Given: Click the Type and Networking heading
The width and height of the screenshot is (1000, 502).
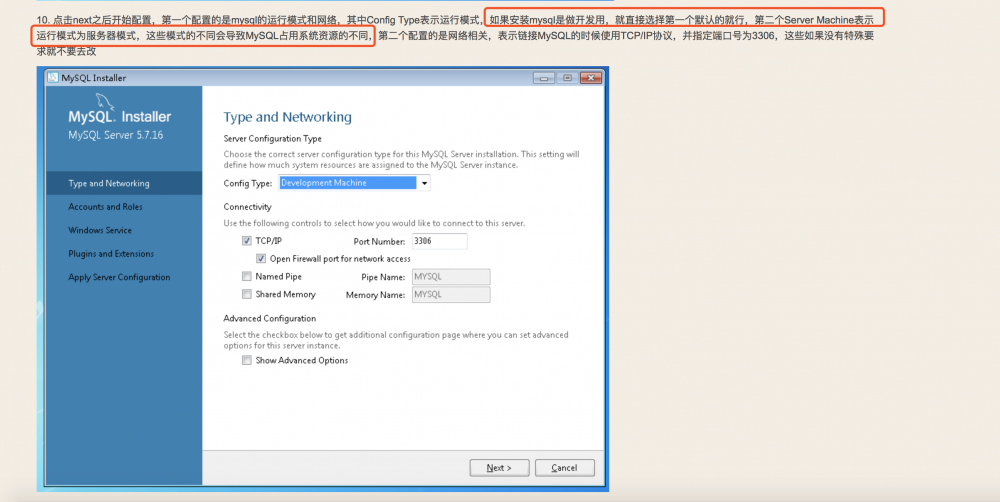Looking at the screenshot, I should tap(288, 117).
